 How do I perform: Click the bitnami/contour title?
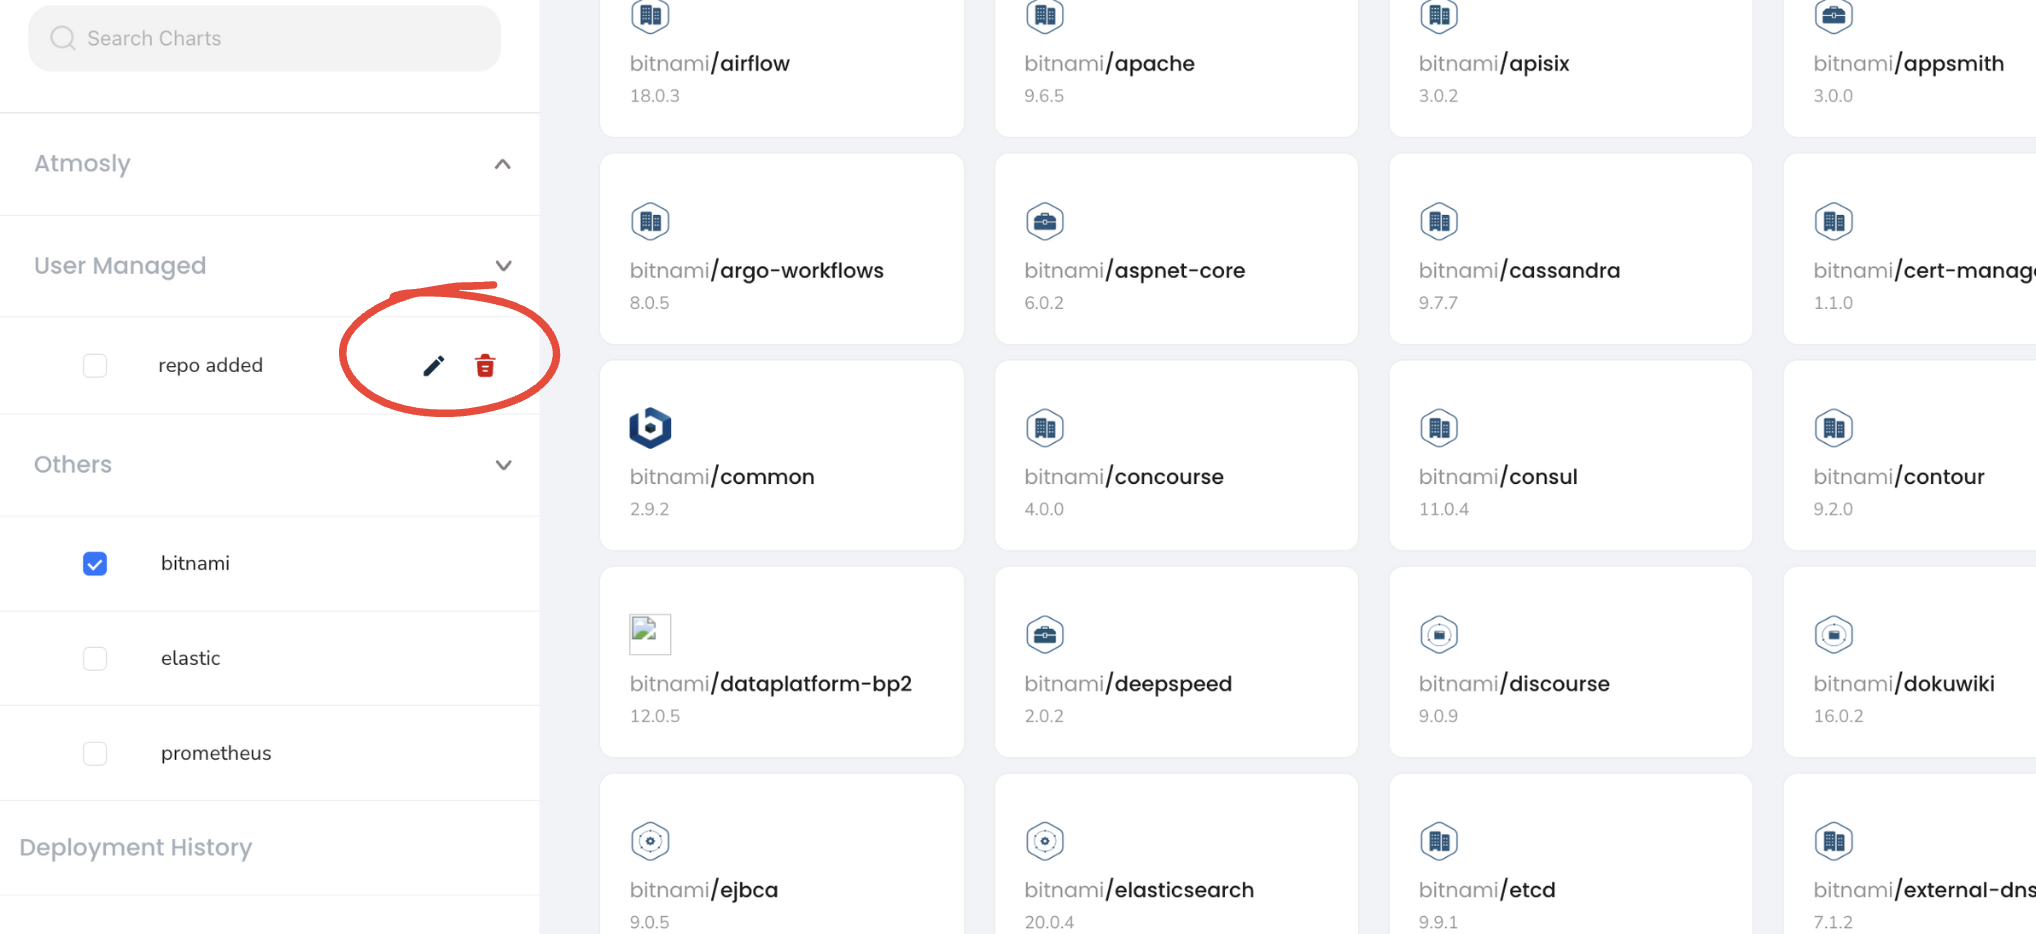pyautogui.click(x=1899, y=476)
